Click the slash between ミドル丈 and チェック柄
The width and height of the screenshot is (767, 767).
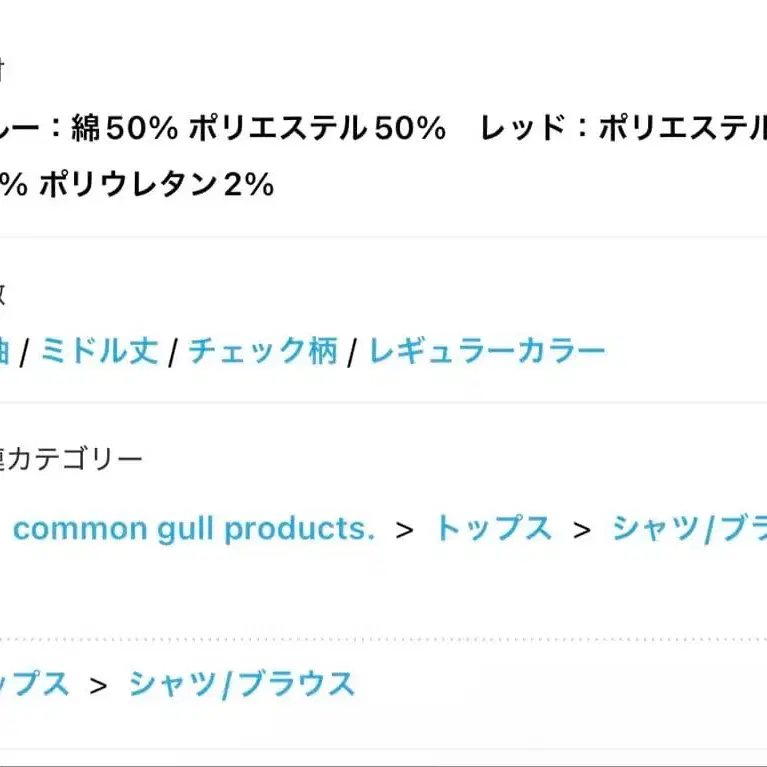[x=173, y=352]
